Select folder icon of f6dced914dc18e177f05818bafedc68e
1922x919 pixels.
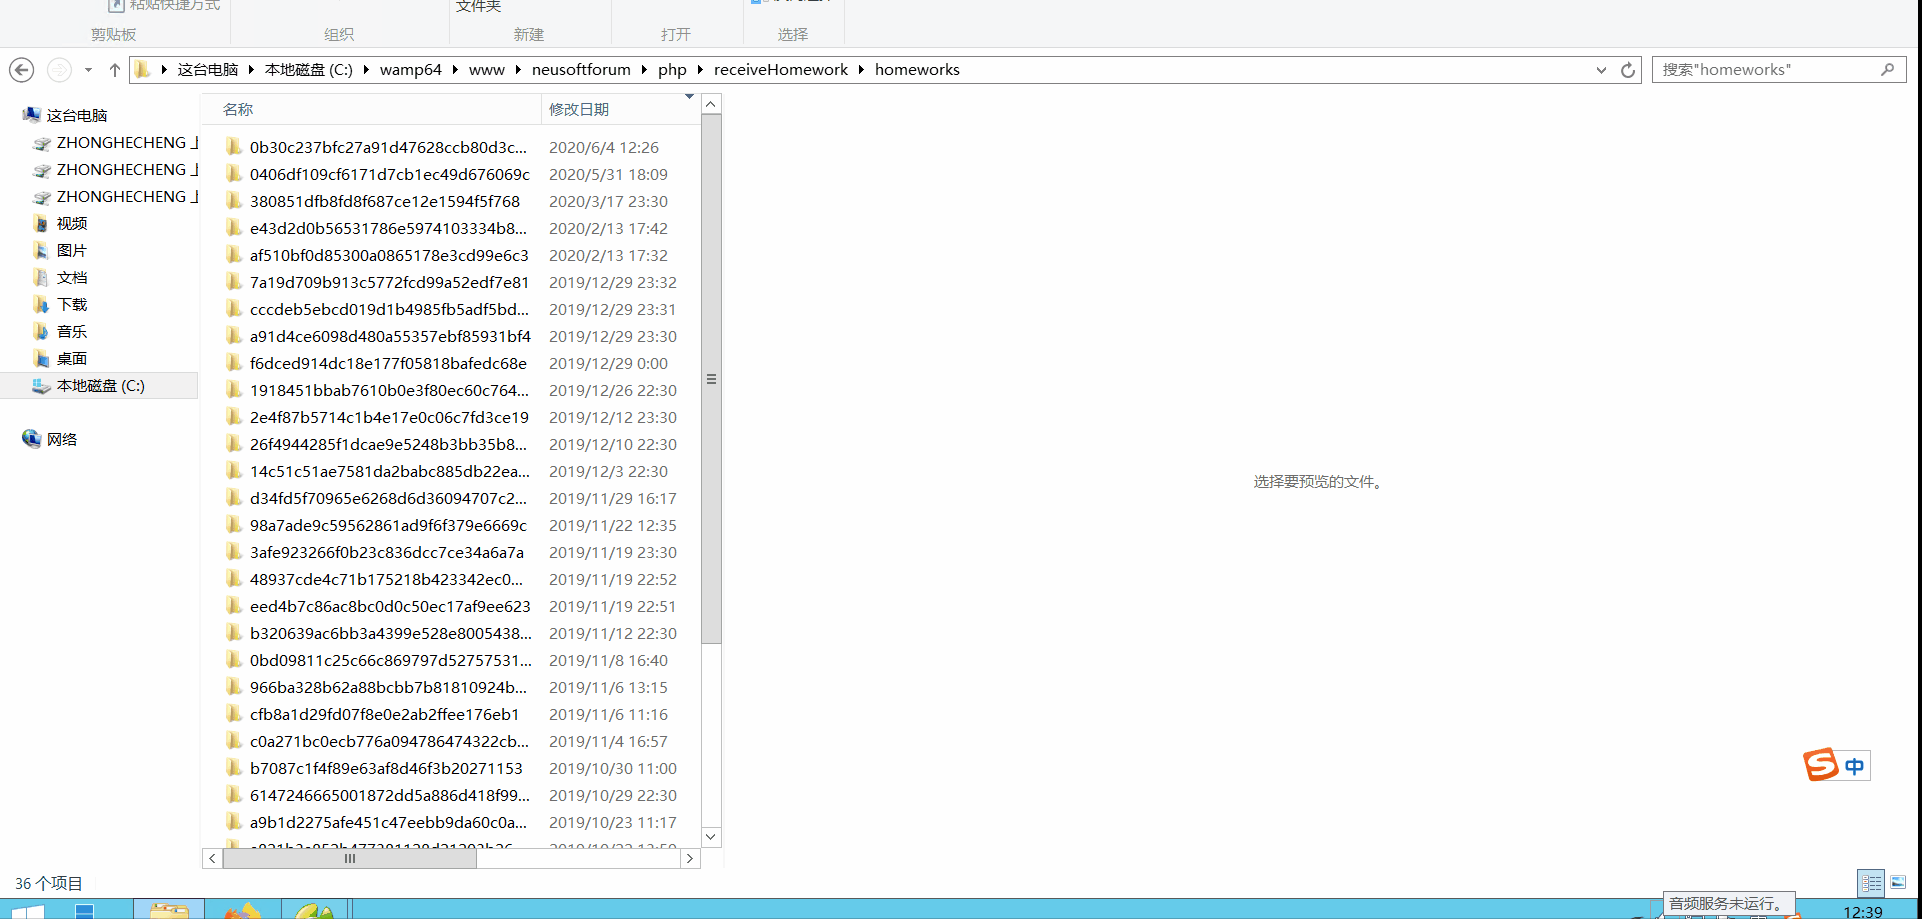pos(234,363)
